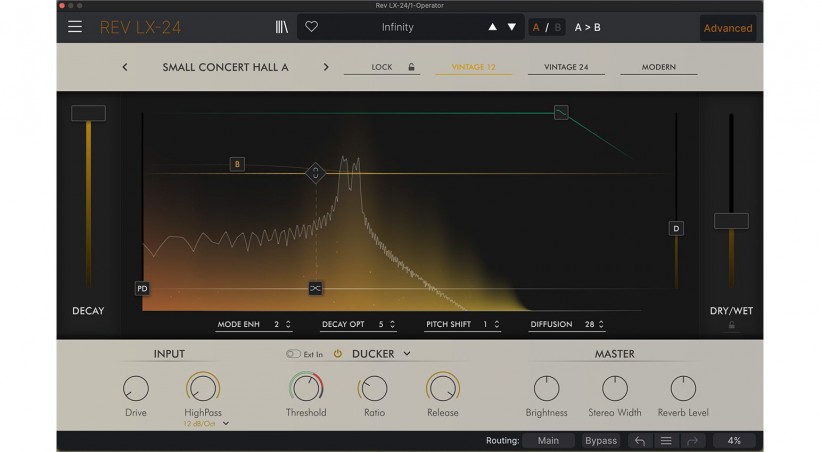
Task: Expand the Ducker section dropdown
Action: click(x=407, y=354)
